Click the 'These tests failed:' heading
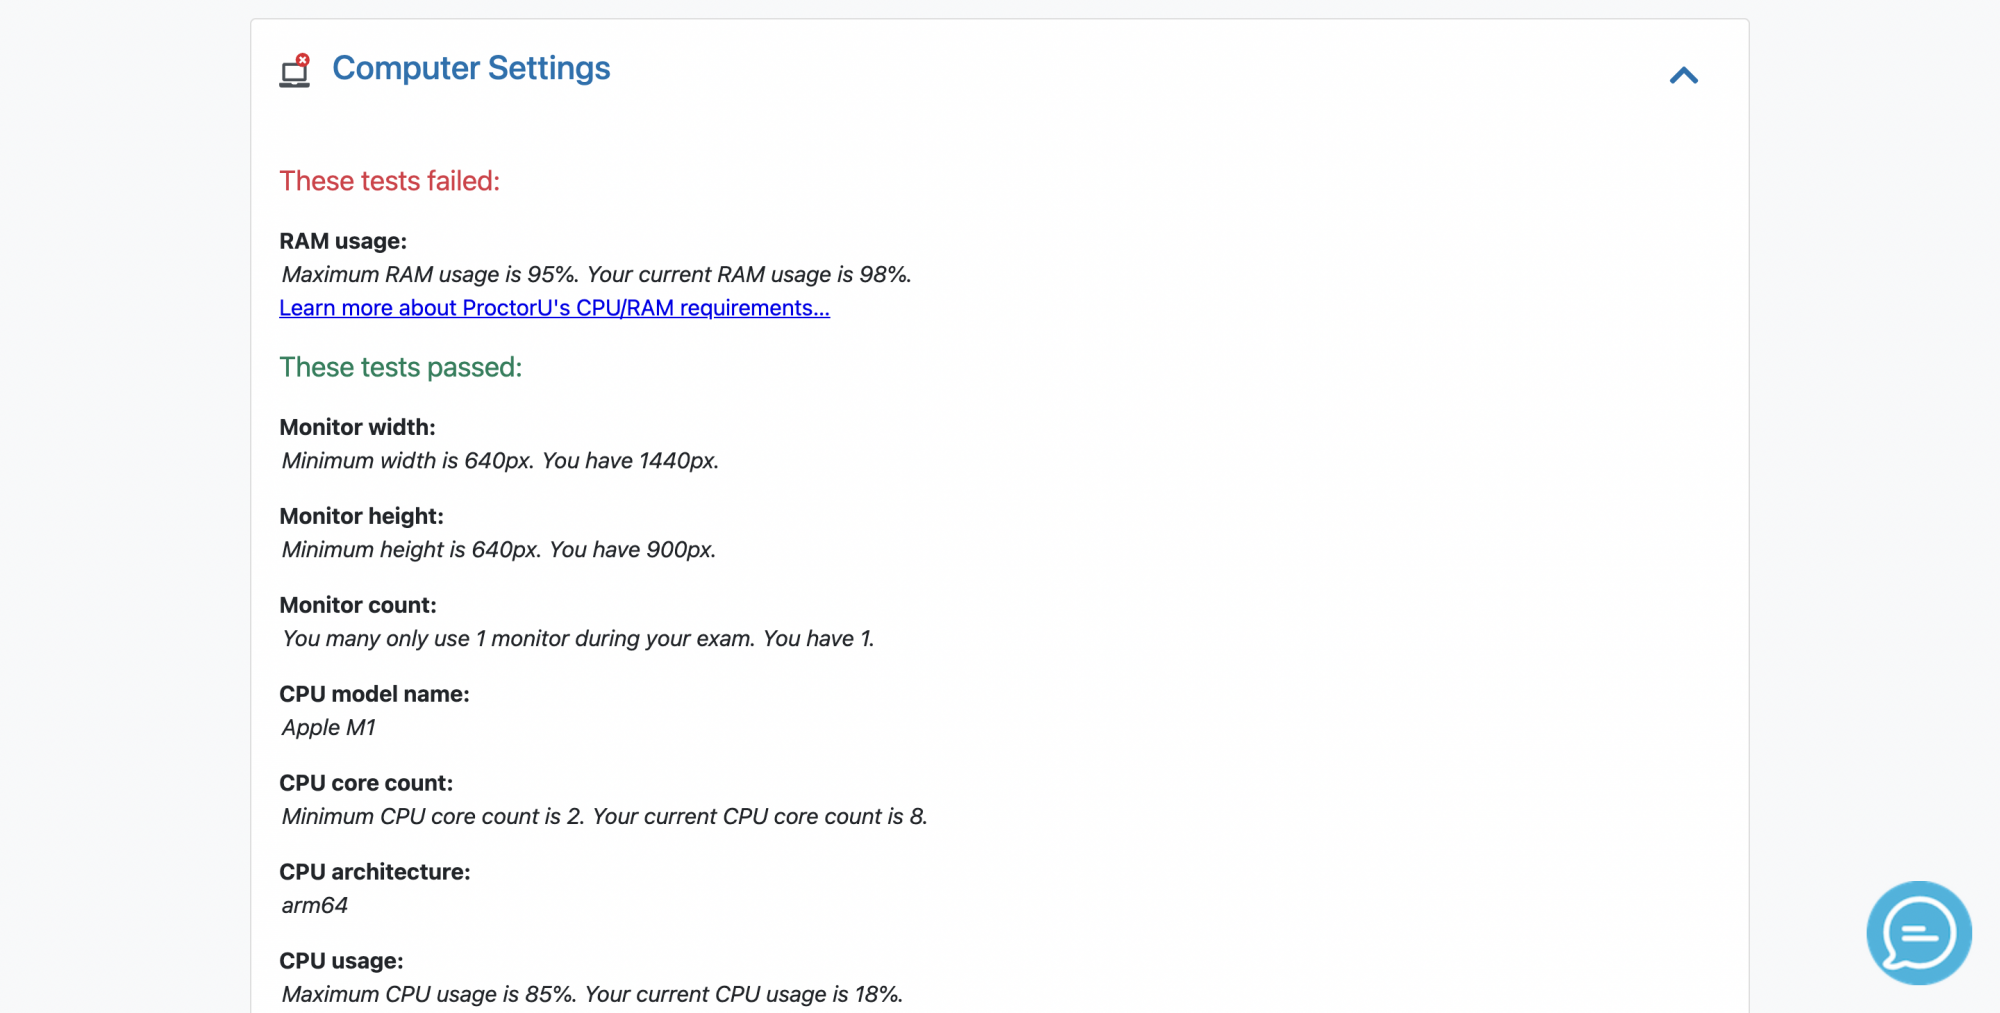This screenshot has width=2000, height=1013. pos(389,181)
